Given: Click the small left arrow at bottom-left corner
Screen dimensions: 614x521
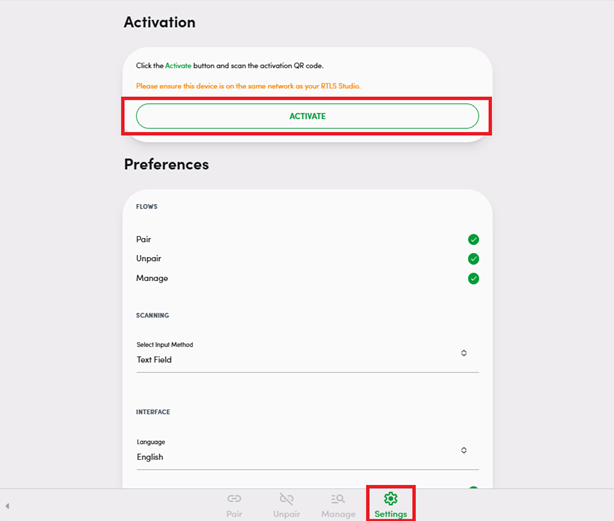Looking at the screenshot, I should click(7, 506).
